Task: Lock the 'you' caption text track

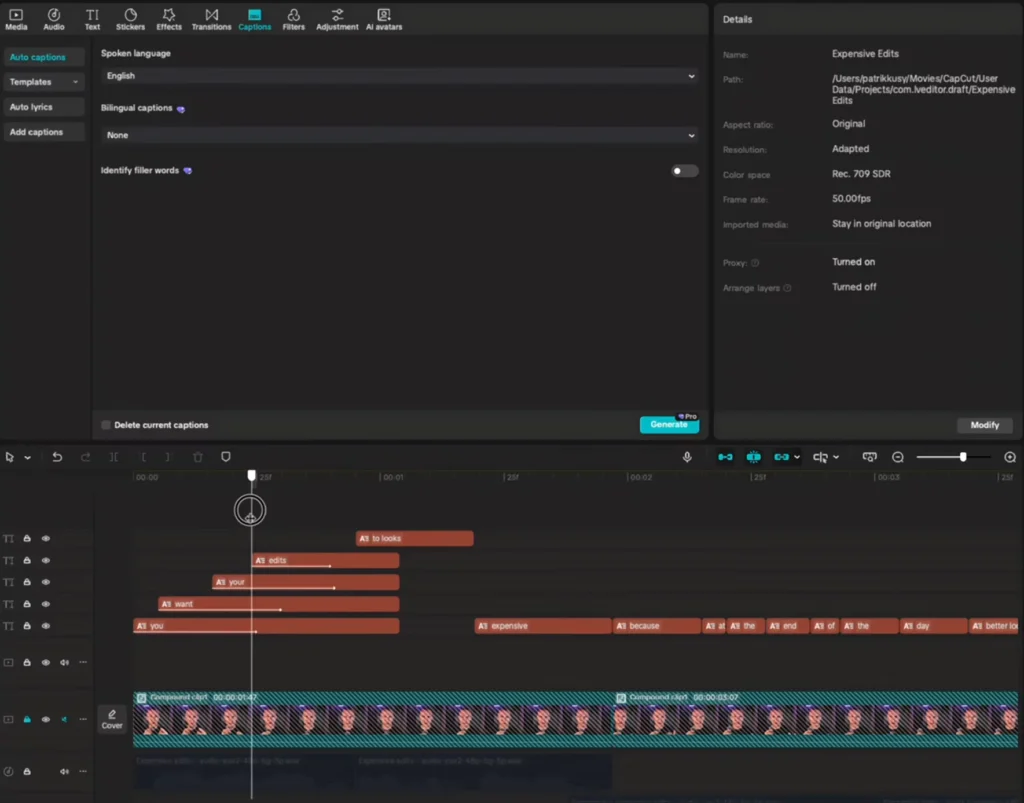Action: click(x=27, y=627)
